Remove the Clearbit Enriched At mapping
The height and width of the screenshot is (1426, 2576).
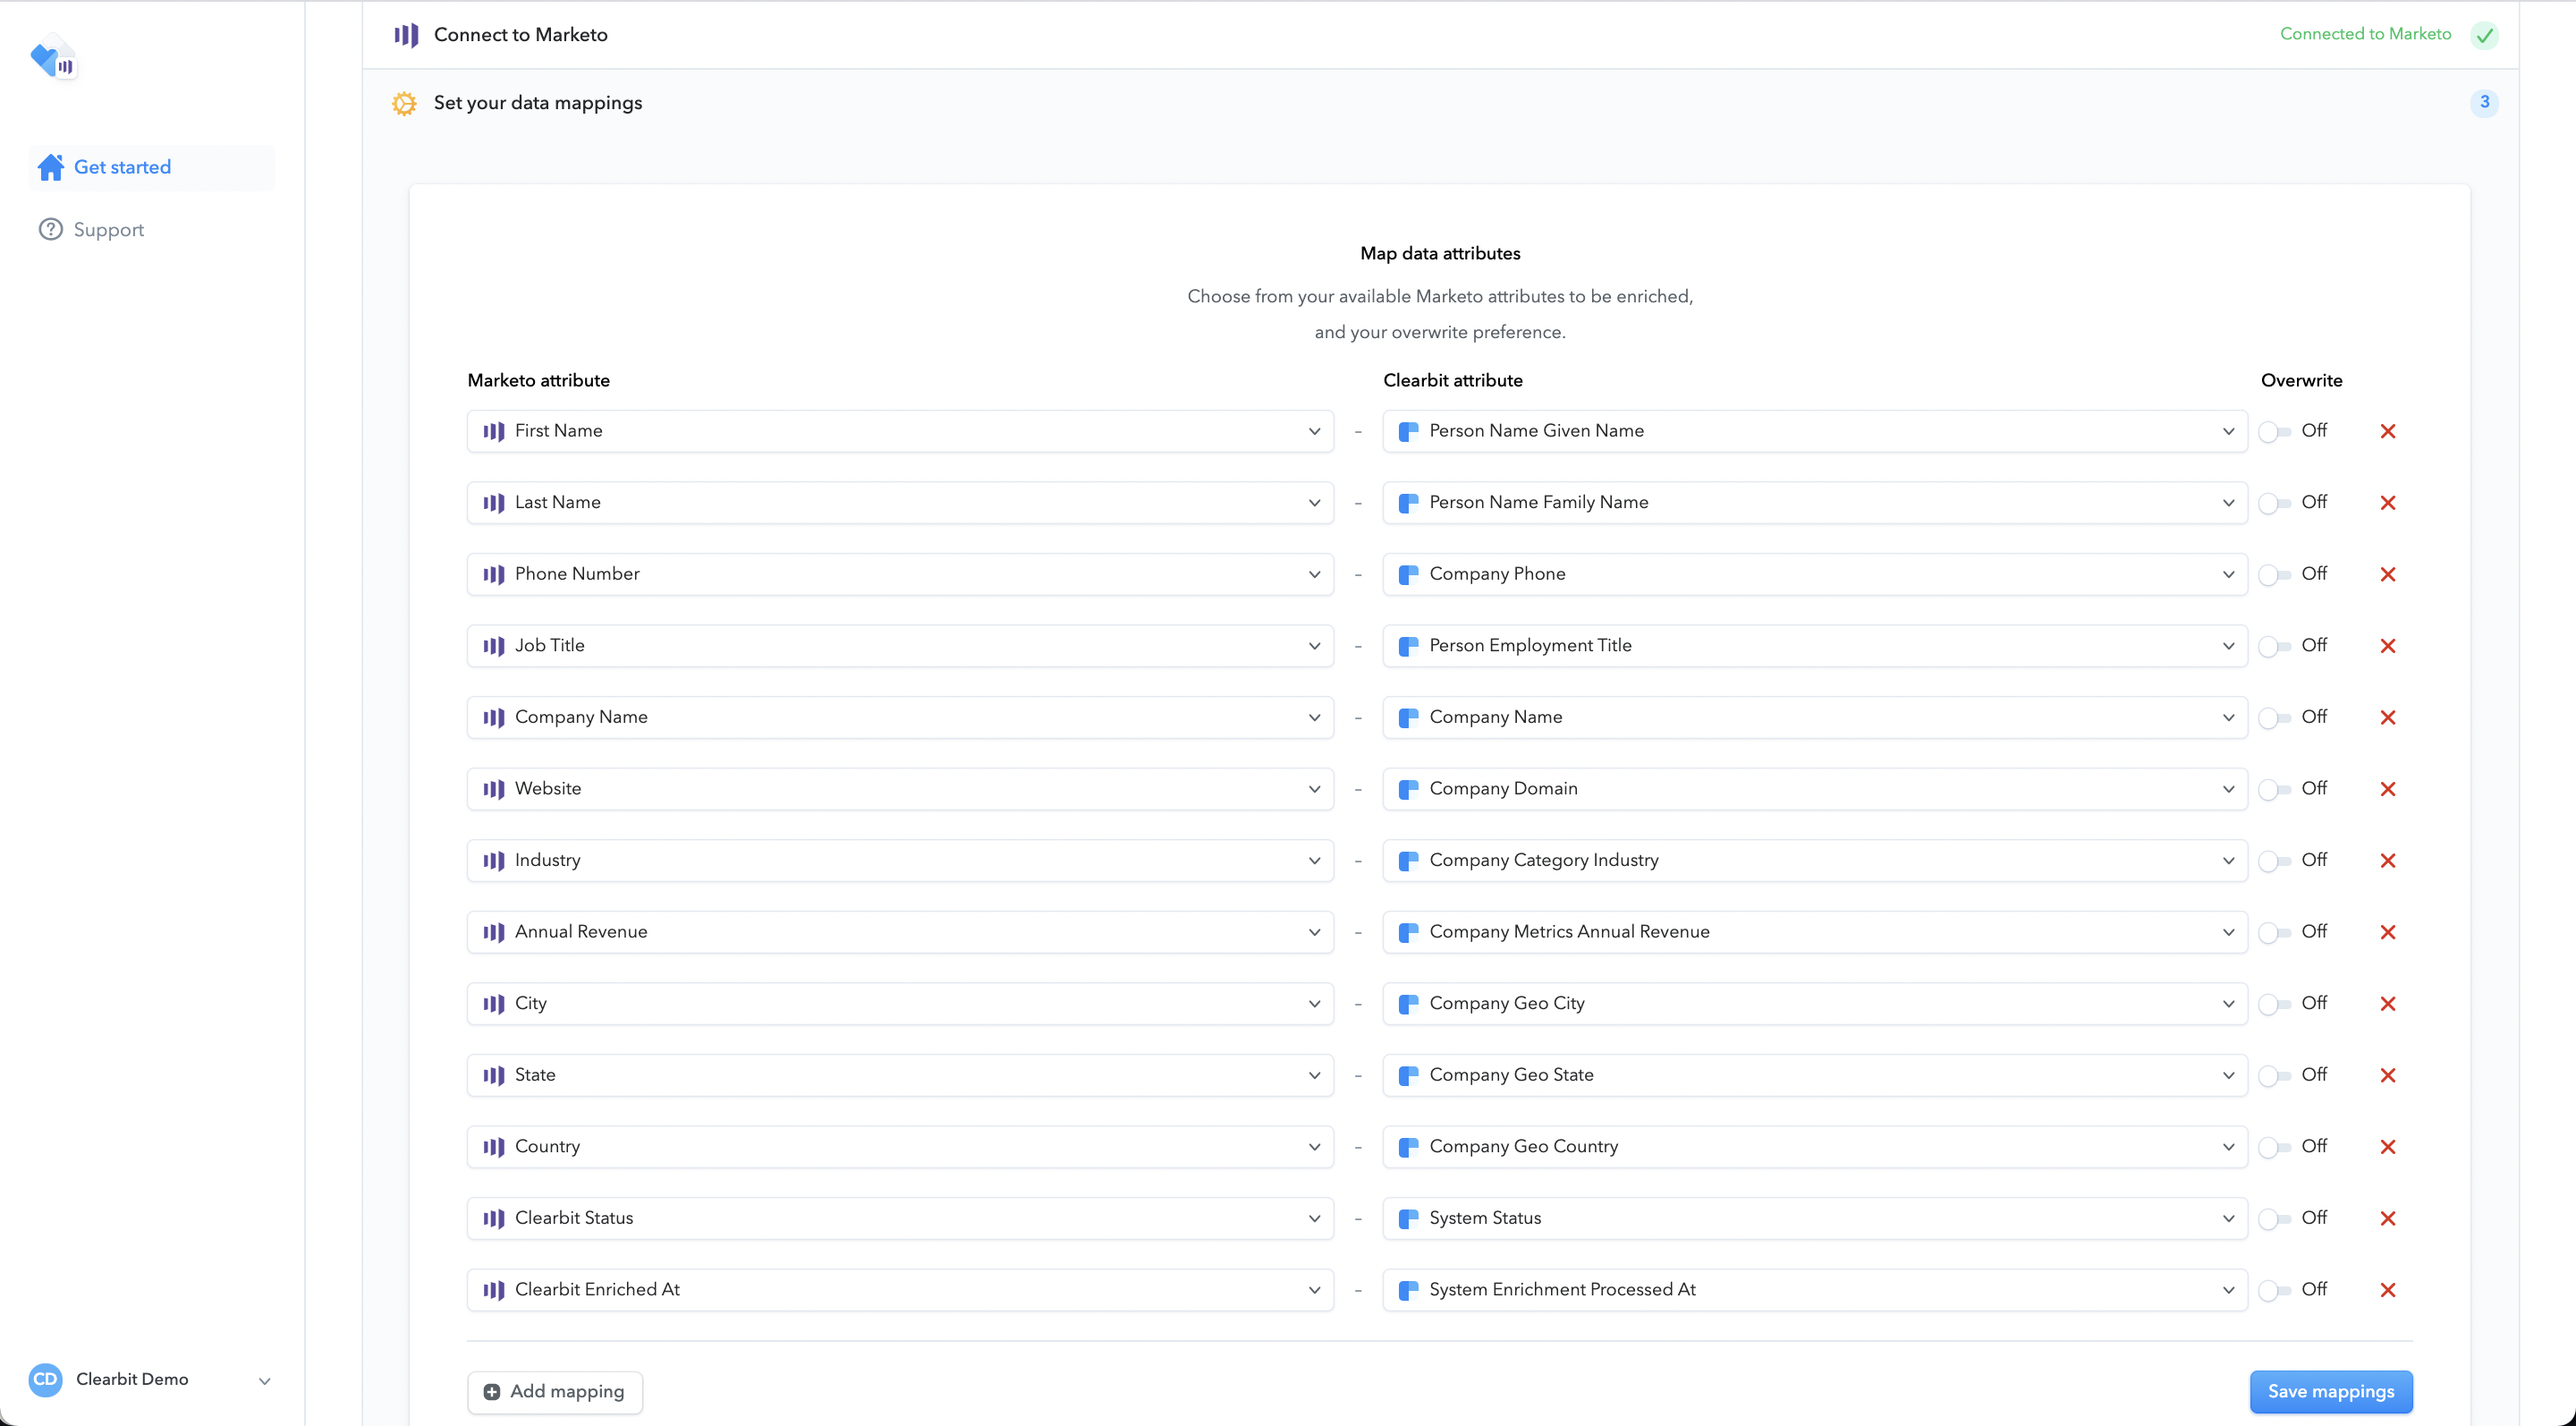pyautogui.click(x=2388, y=1289)
